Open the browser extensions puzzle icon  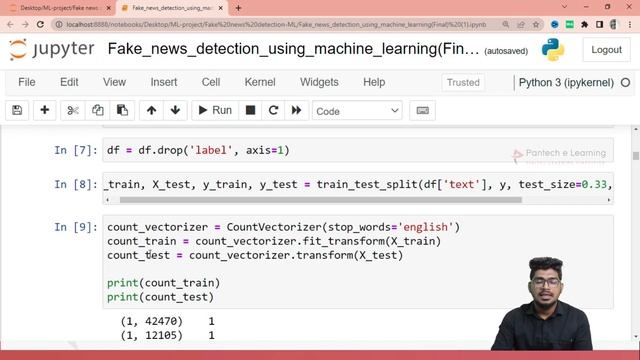point(584,24)
